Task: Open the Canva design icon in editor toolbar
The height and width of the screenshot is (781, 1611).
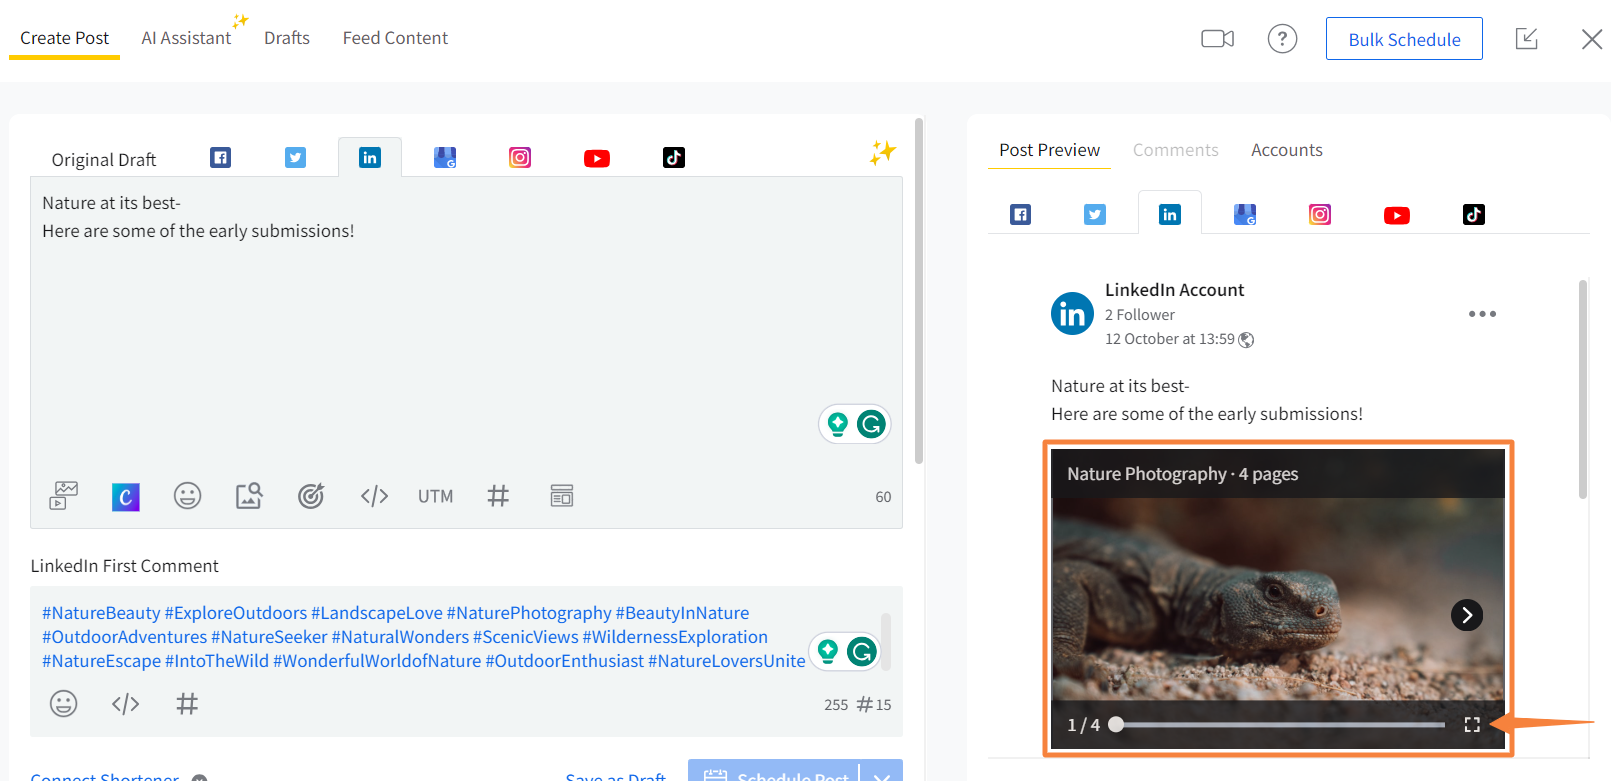Action: click(x=126, y=497)
